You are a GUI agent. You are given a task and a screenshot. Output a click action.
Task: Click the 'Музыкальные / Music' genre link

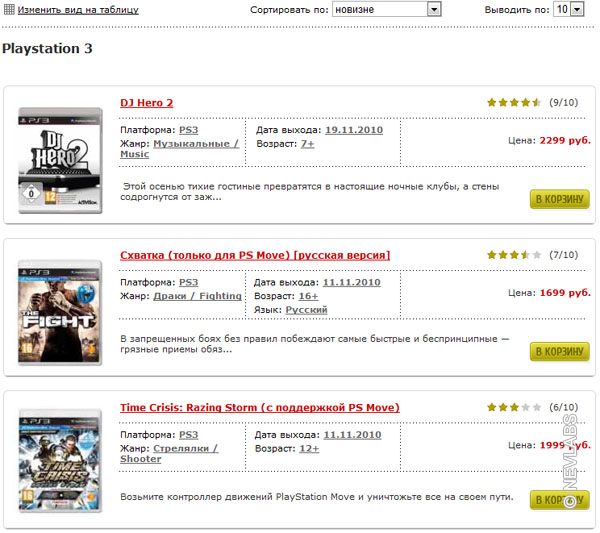coord(195,149)
